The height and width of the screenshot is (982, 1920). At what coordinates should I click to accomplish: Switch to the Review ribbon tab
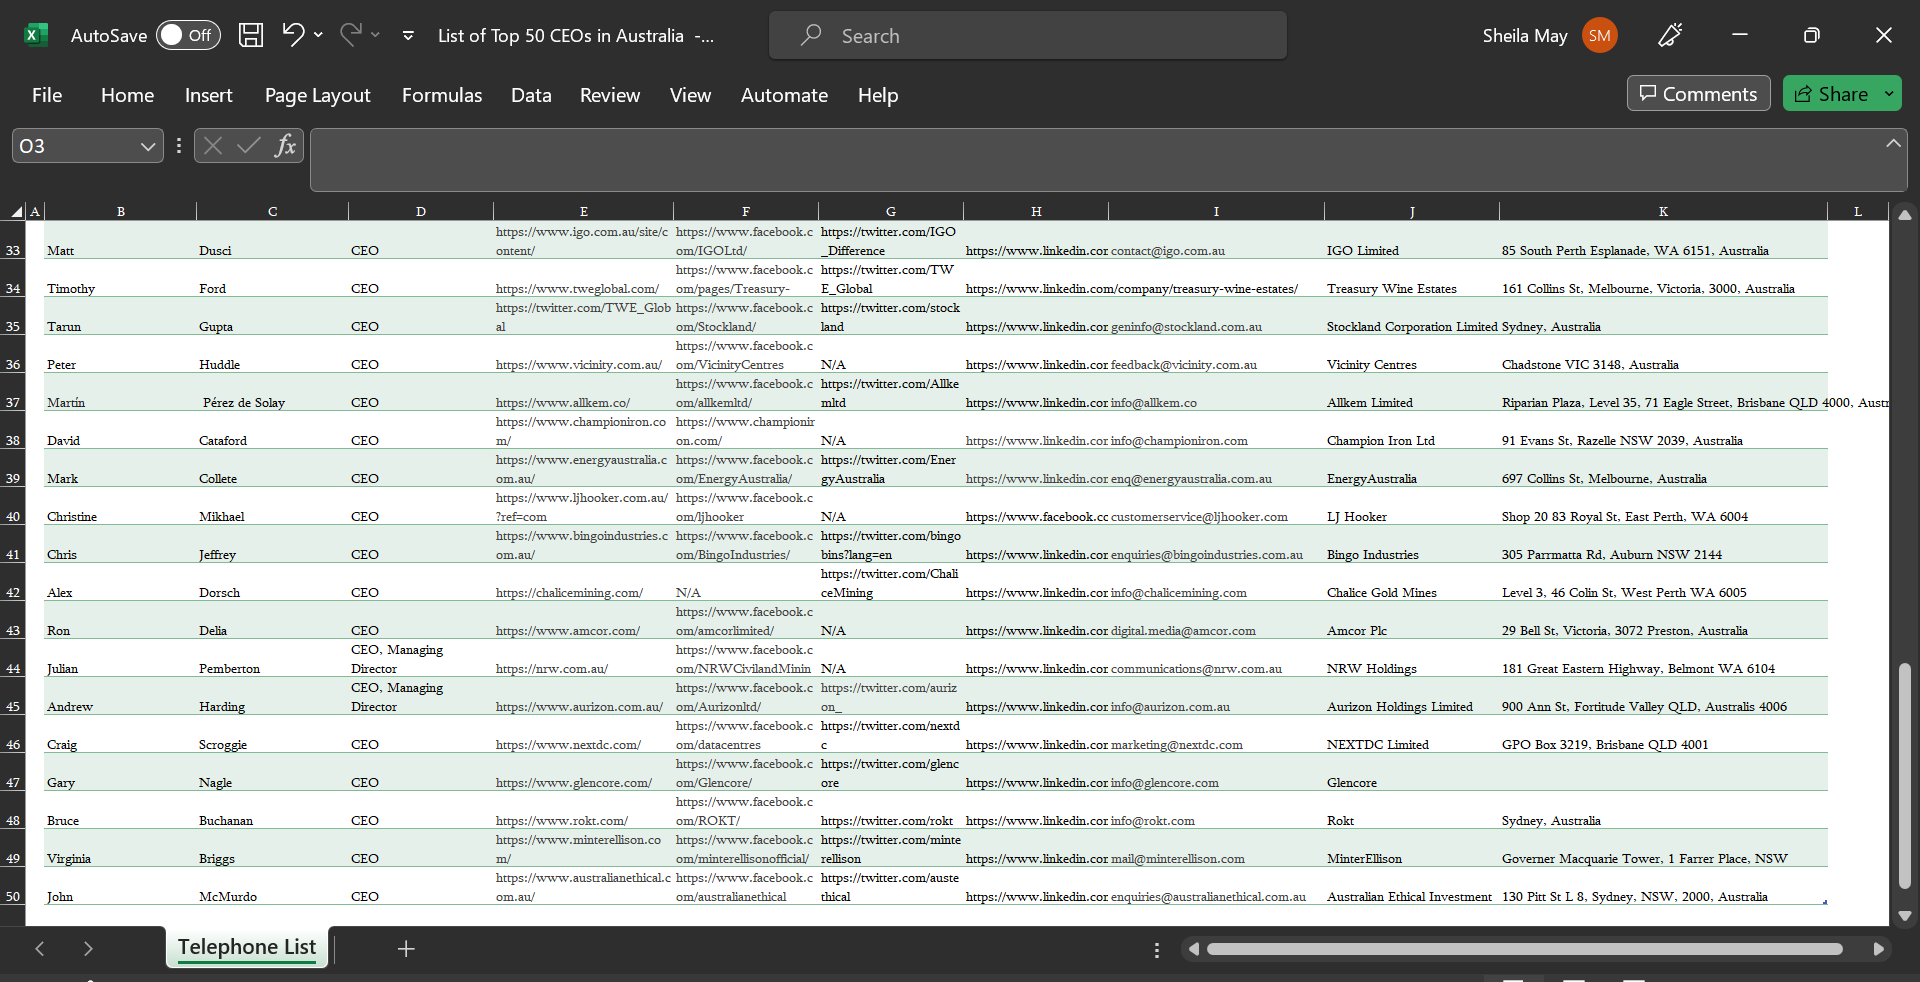coord(609,95)
